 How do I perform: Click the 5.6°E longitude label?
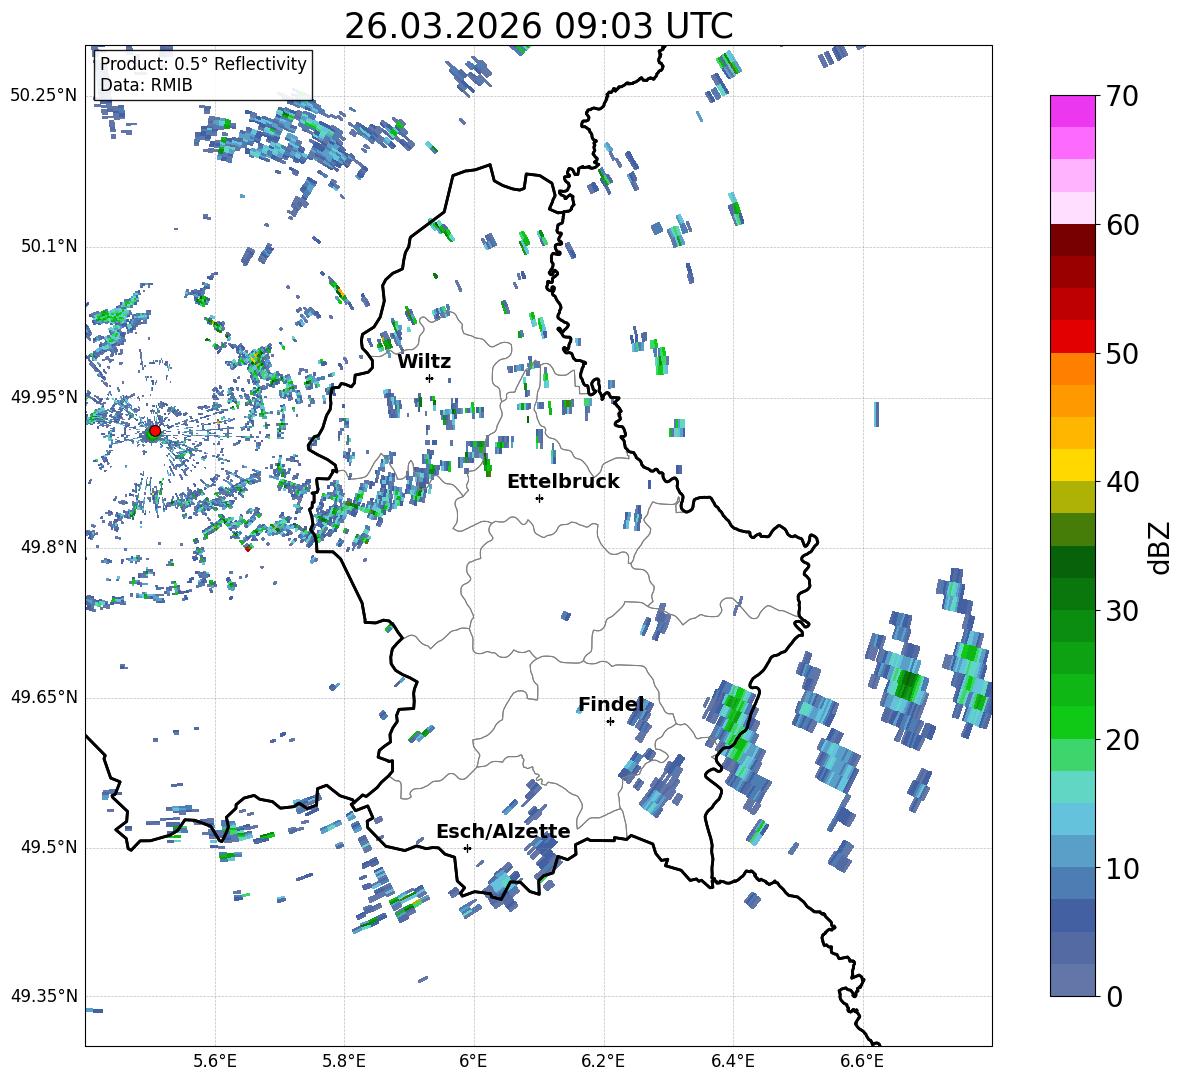(x=215, y=1061)
